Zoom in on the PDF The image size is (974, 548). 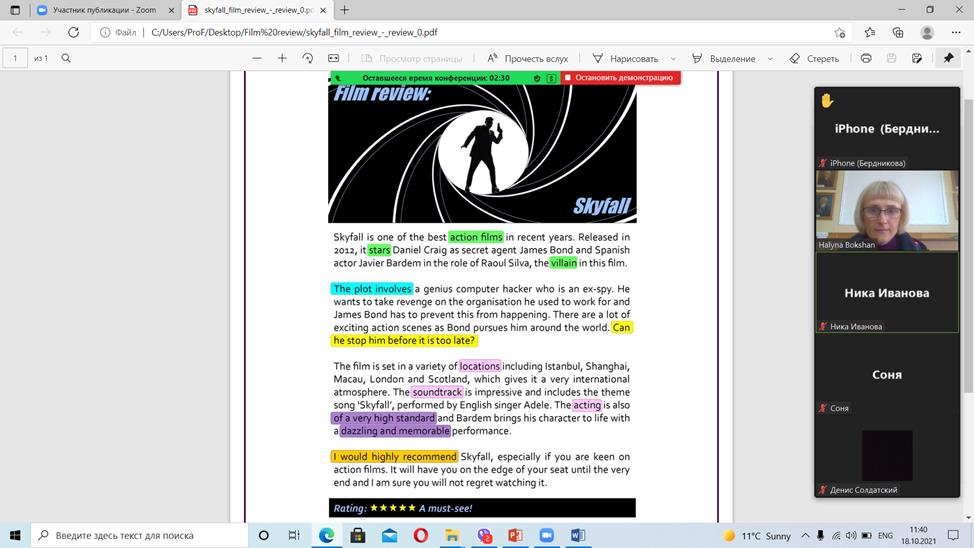coord(282,58)
